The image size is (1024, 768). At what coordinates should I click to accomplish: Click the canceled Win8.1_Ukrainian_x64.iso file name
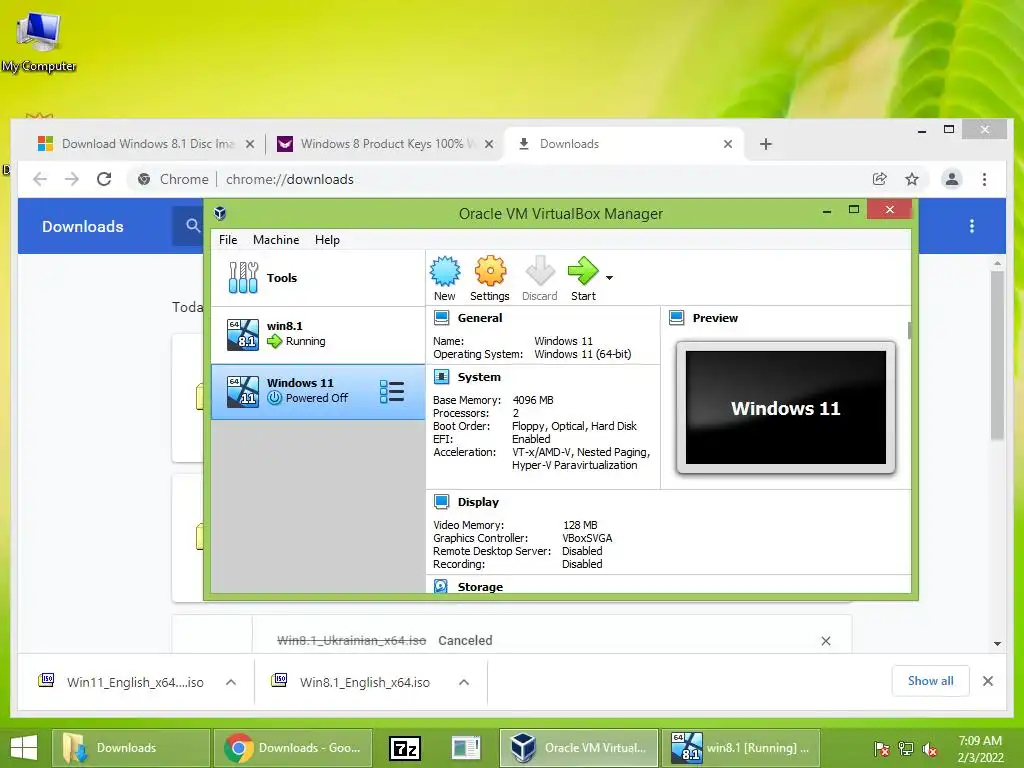[351, 641]
